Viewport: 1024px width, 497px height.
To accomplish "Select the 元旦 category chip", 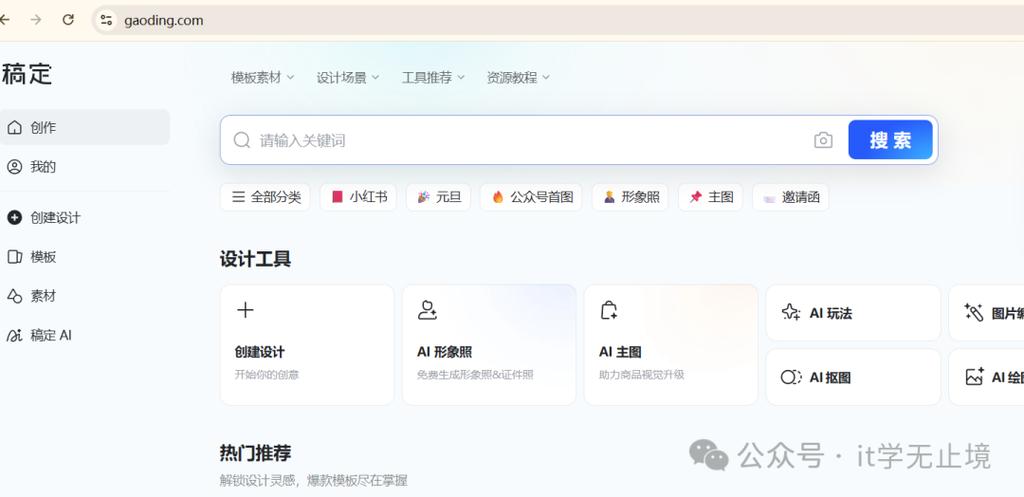I will point(438,197).
